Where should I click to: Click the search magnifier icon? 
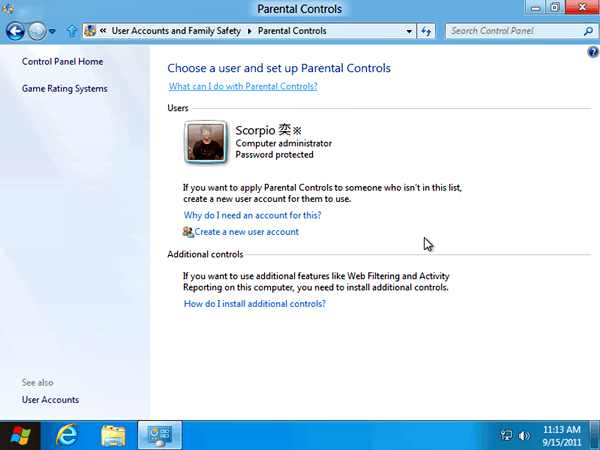coord(589,31)
